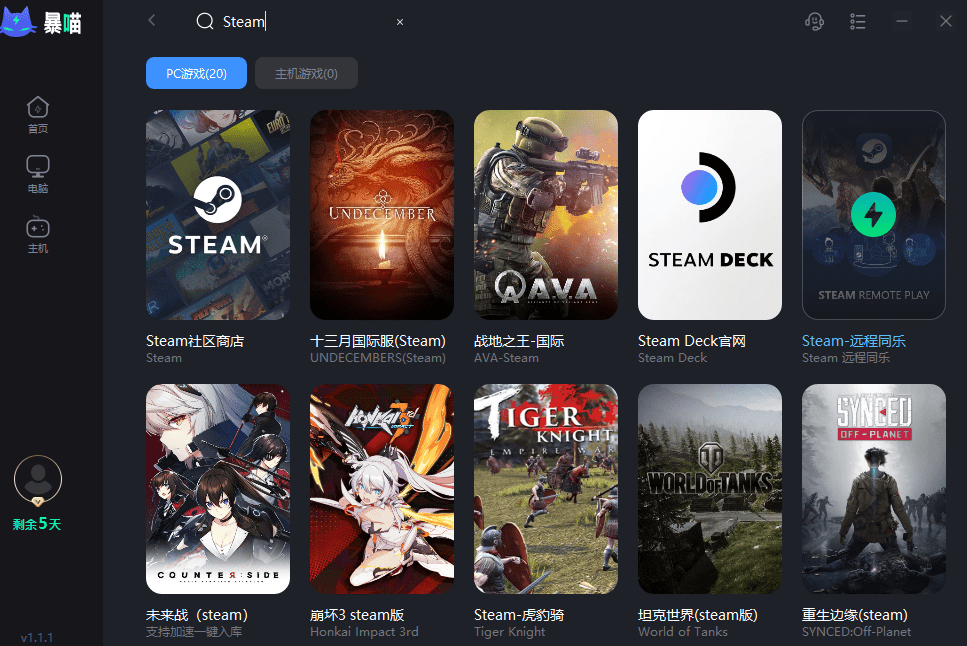Image resolution: width=967 pixels, height=646 pixels.
Task: Select the 电脑 PC icon in sidebar
Action: [x=38, y=174]
